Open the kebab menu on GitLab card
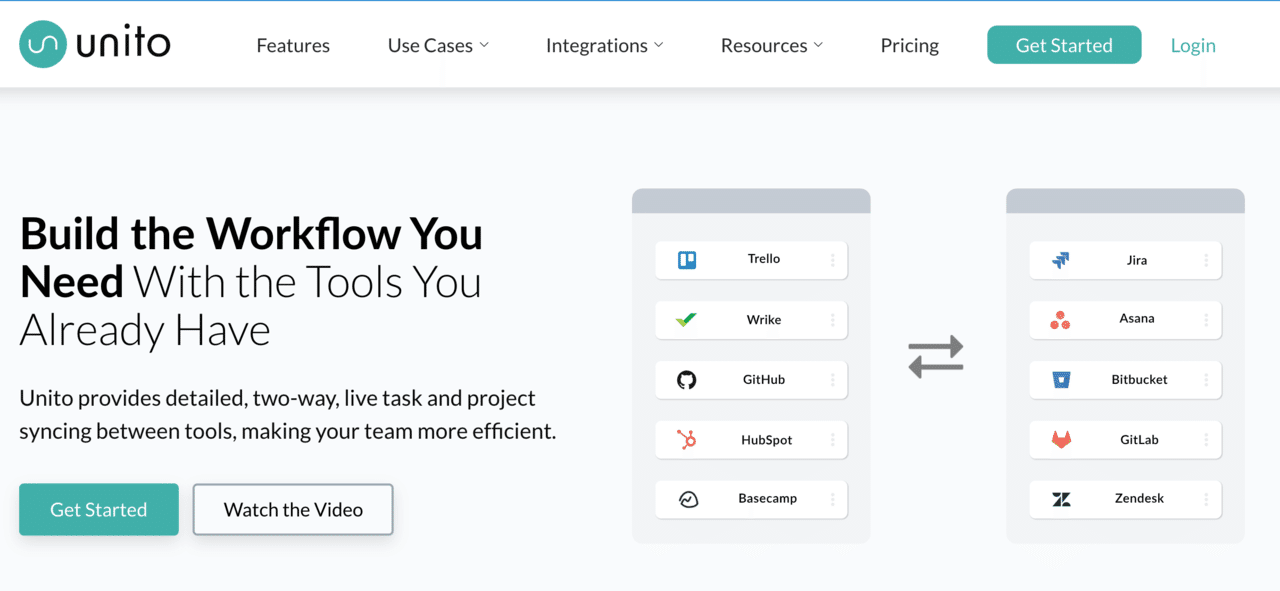This screenshot has width=1280, height=591. point(1206,440)
